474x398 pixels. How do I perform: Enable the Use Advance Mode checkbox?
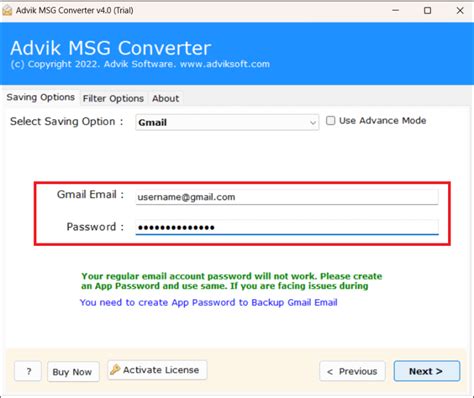[330, 121]
